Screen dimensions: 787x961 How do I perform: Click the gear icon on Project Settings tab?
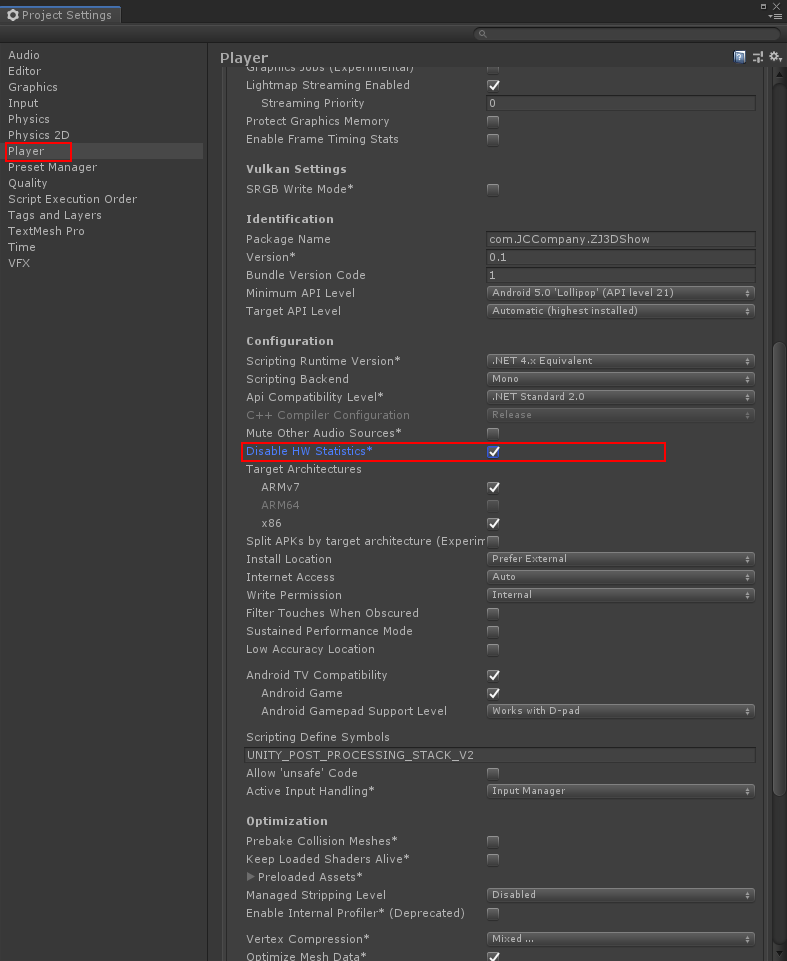coord(13,15)
